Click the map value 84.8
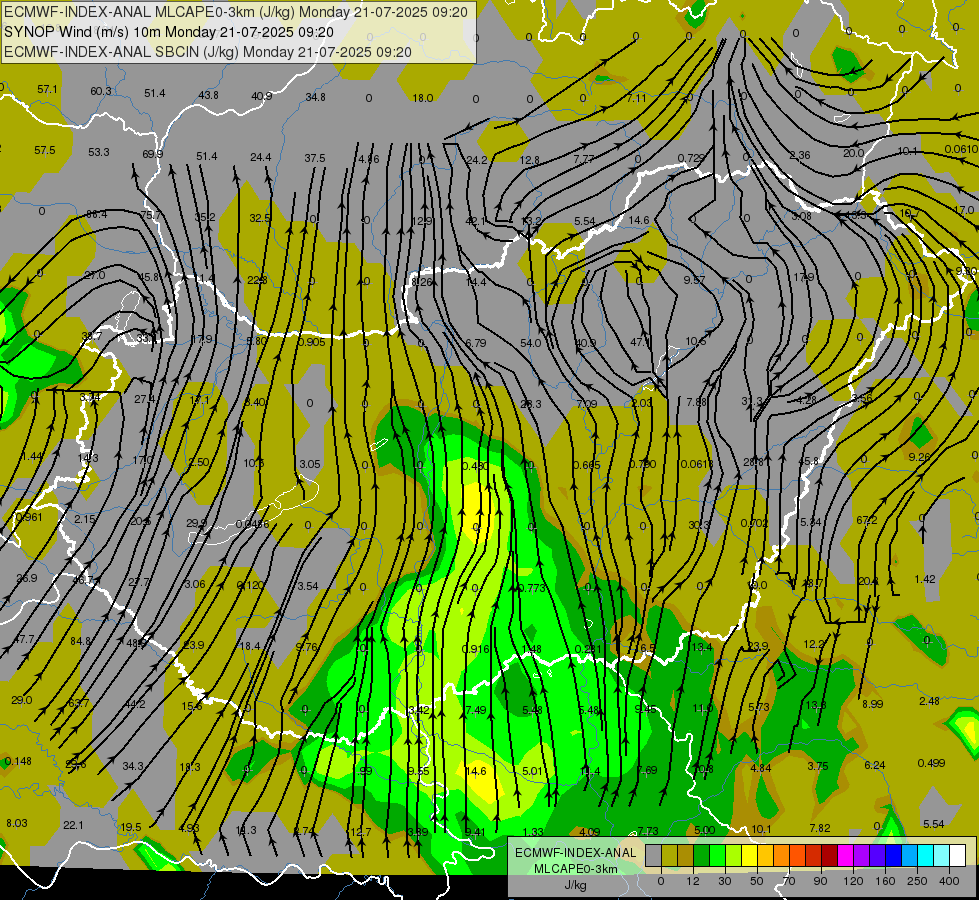Image resolution: width=979 pixels, height=900 pixels. pos(81,641)
